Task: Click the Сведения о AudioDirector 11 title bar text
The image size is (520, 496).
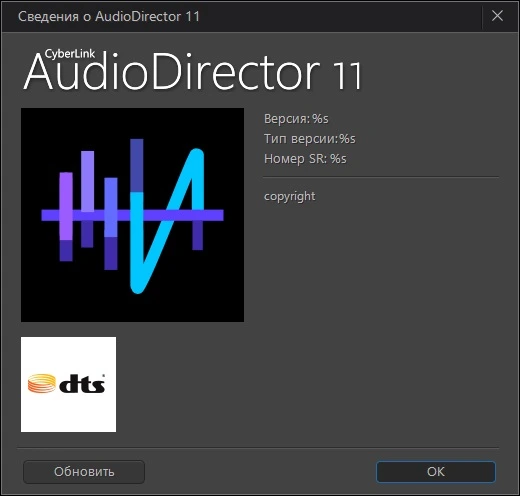Action: pos(109,16)
